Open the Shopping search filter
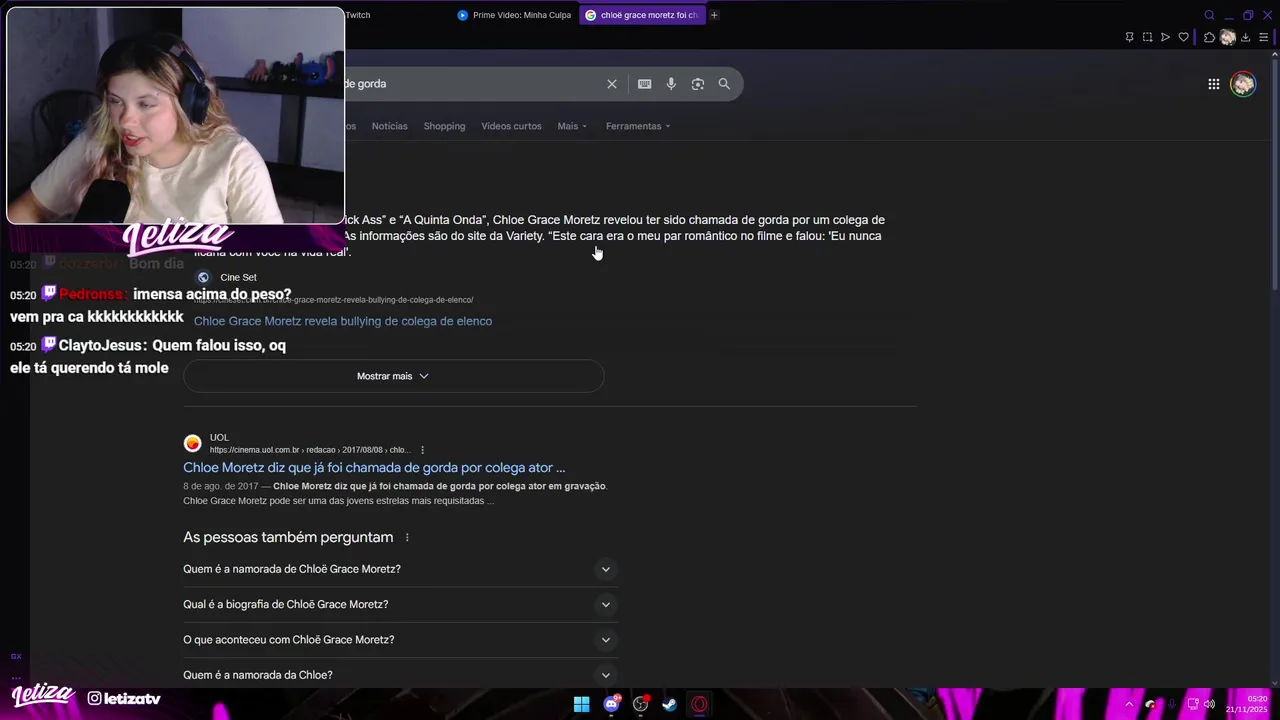Image resolution: width=1280 pixels, height=720 pixels. tap(444, 126)
